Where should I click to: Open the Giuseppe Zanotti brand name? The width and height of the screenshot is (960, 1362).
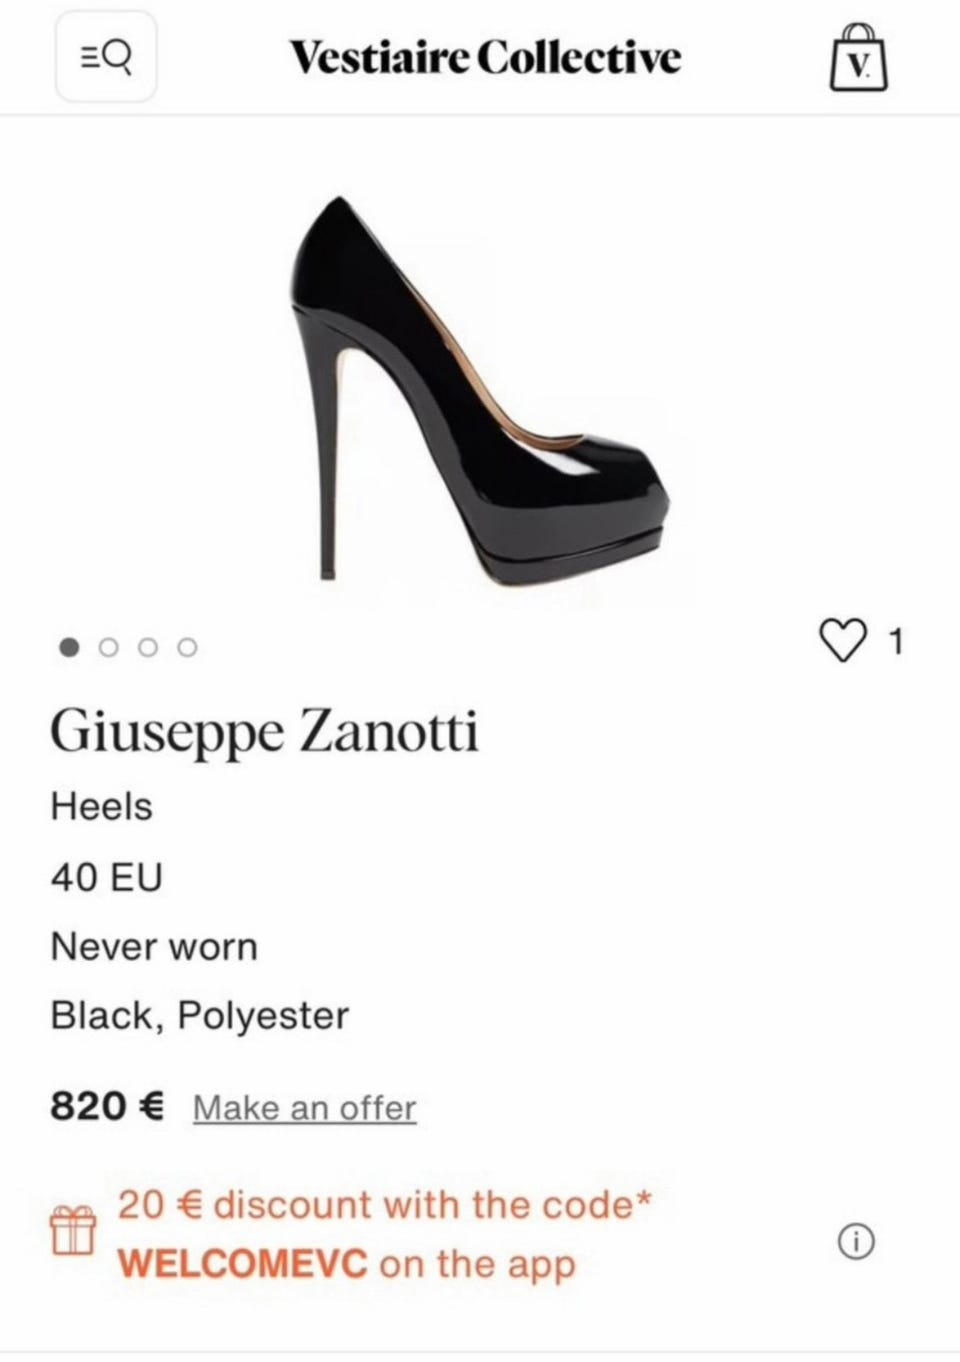coord(264,731)
